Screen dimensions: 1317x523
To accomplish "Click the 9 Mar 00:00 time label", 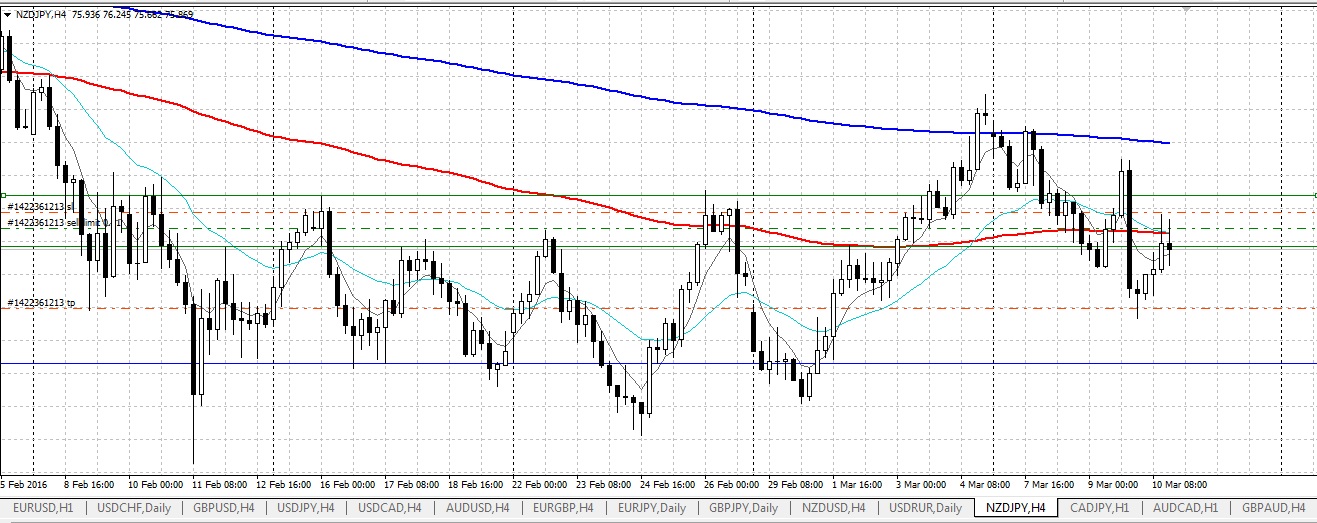I will click(1114, 484).
